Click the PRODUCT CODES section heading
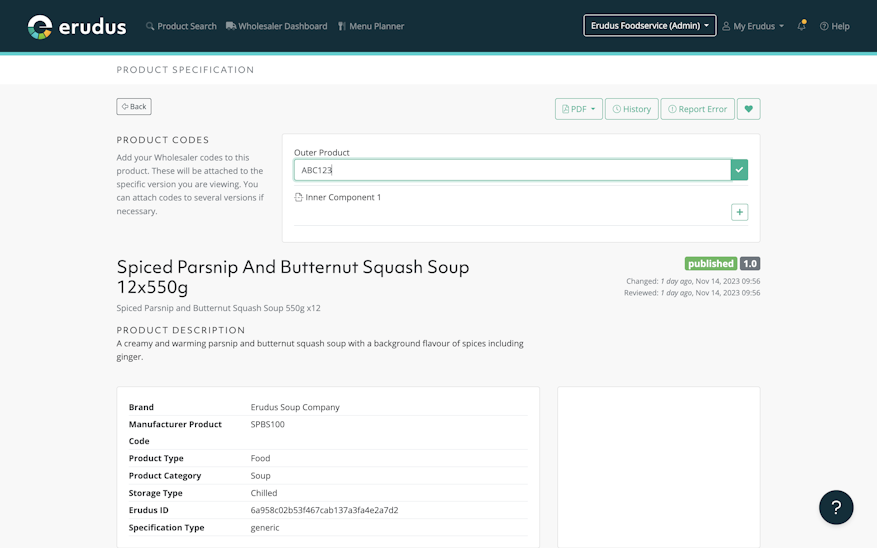 tap(163, 140)
